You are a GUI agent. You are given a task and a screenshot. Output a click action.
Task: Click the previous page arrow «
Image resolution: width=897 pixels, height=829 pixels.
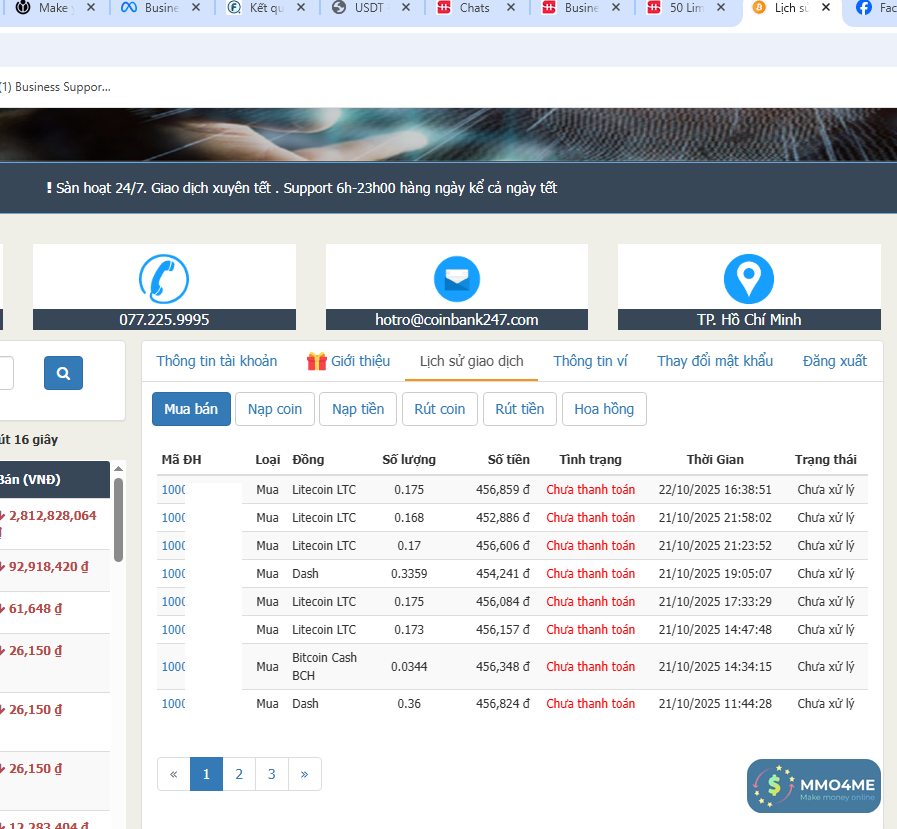point(174,774)
